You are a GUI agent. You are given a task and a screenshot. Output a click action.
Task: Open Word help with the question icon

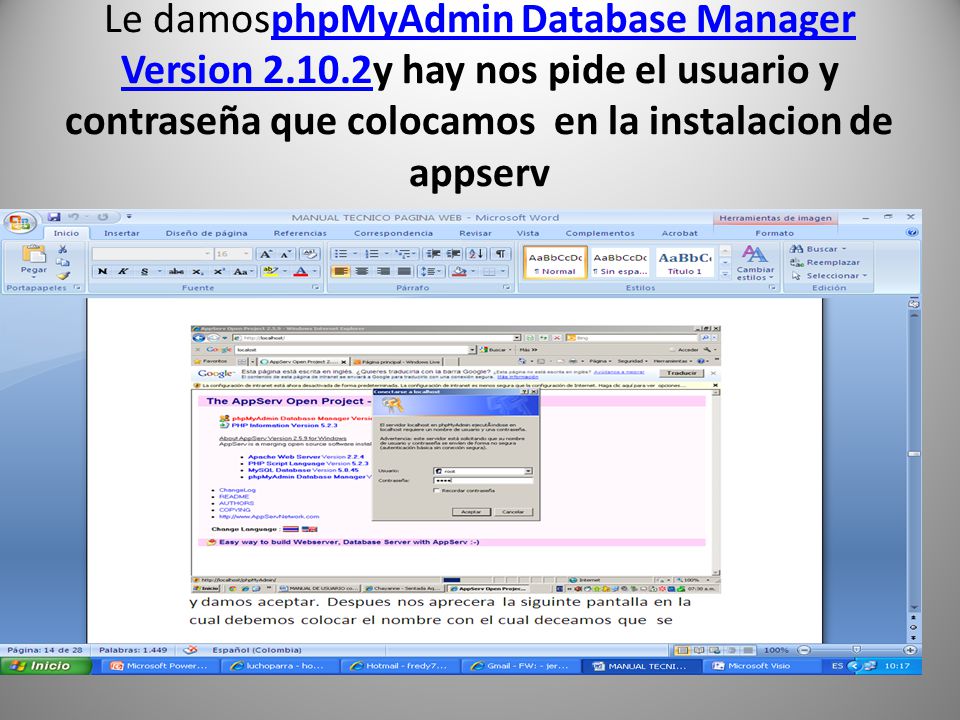912,233
